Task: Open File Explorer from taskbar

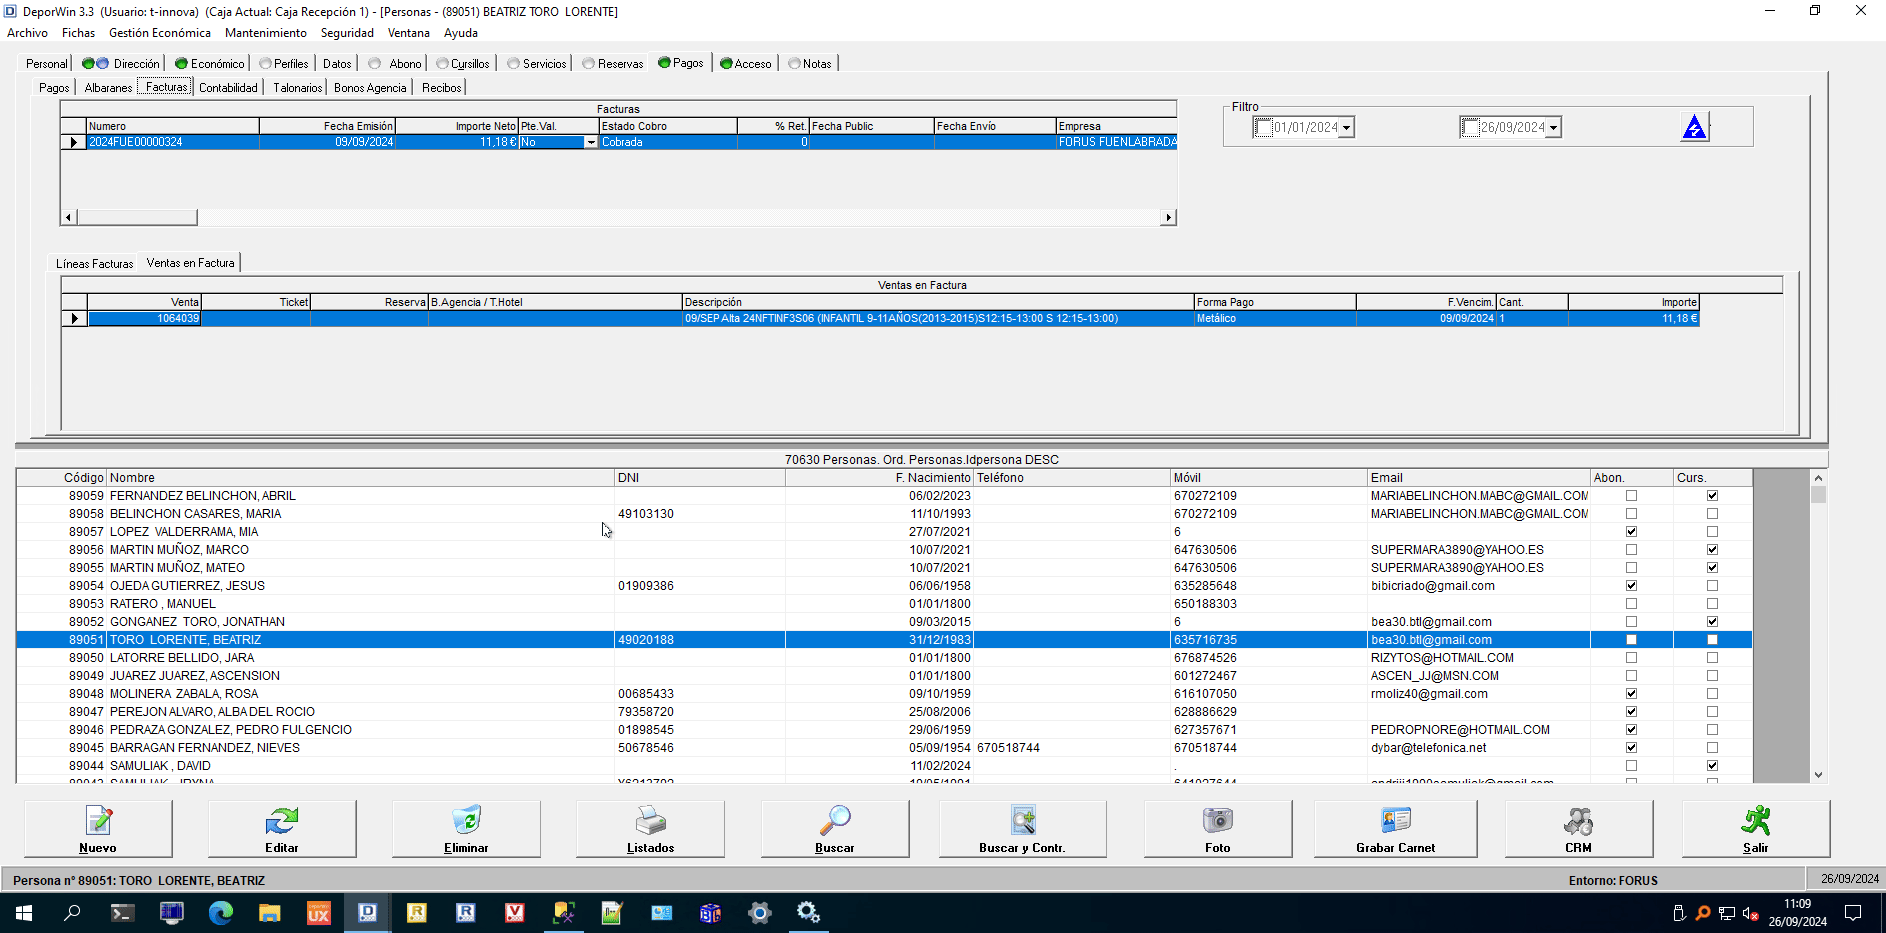Action: 269,912
